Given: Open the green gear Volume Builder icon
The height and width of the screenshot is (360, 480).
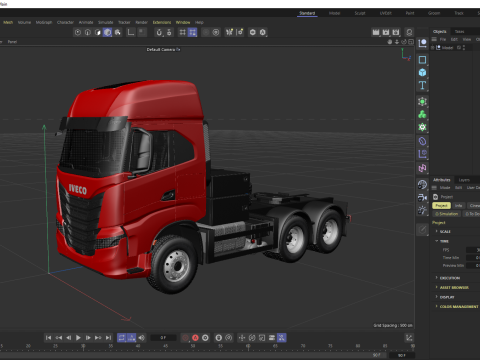Looking at the screenshot, I should click(x=422, y=127).
